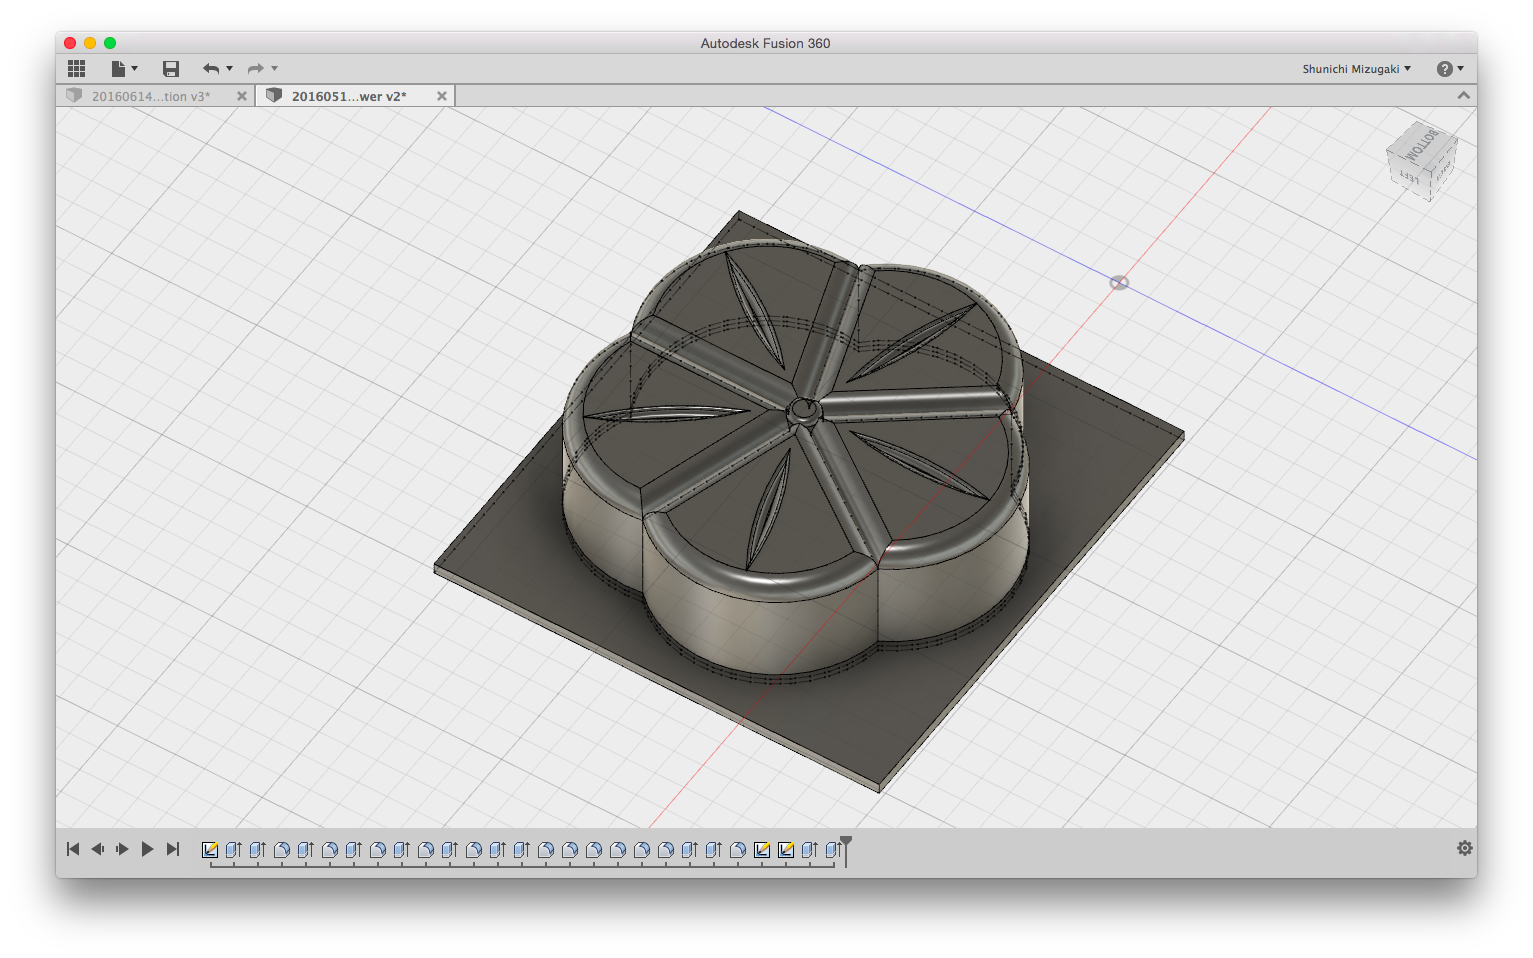Expand the help dropdown arrow

click(x=1460, y=69)
